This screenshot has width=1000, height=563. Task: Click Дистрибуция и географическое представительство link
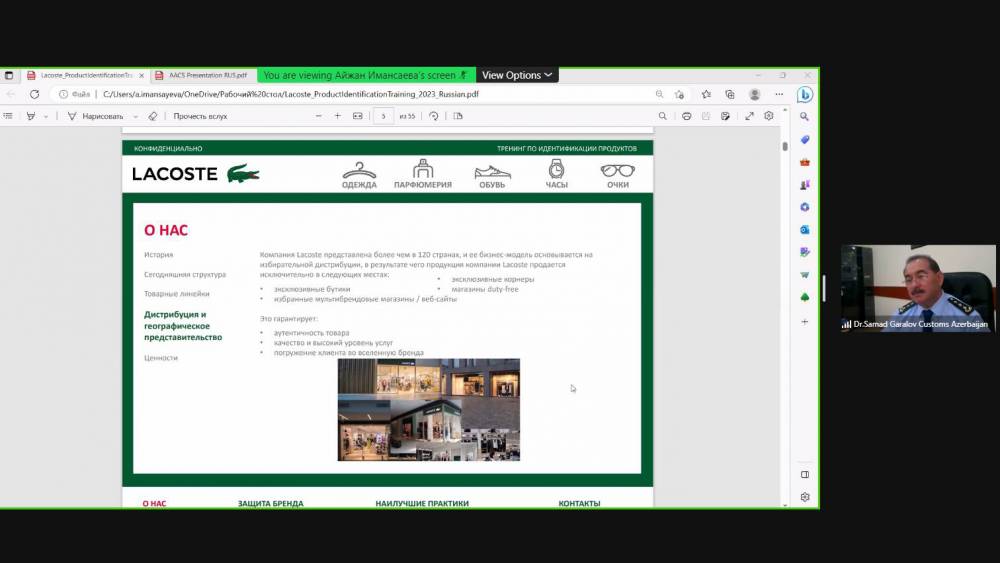(x=183, y=326)
